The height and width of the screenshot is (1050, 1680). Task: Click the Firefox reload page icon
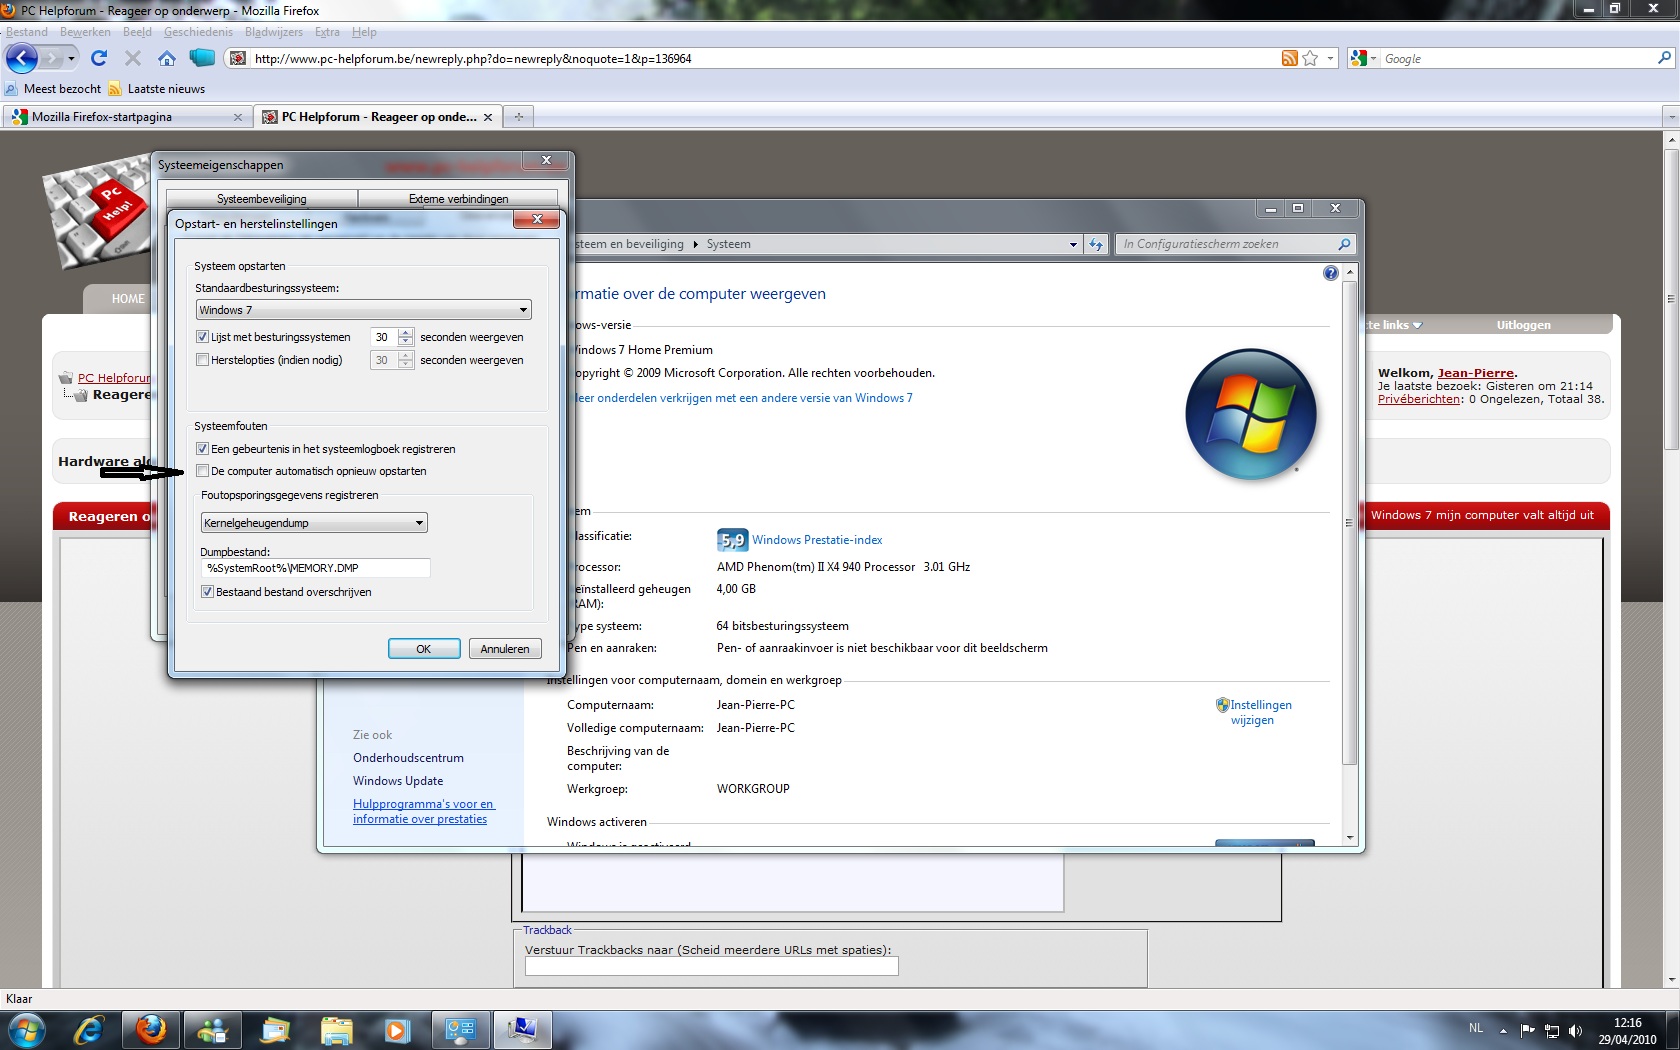(x=98, y=58)
